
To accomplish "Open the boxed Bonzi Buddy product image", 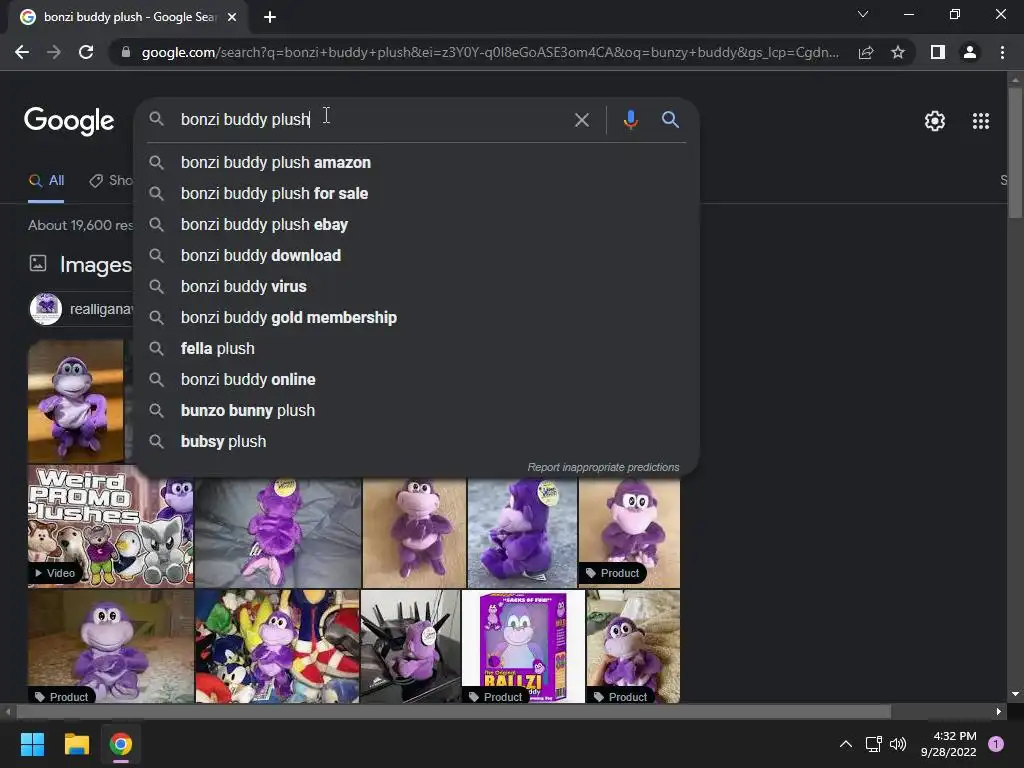I will click(523, 647).
